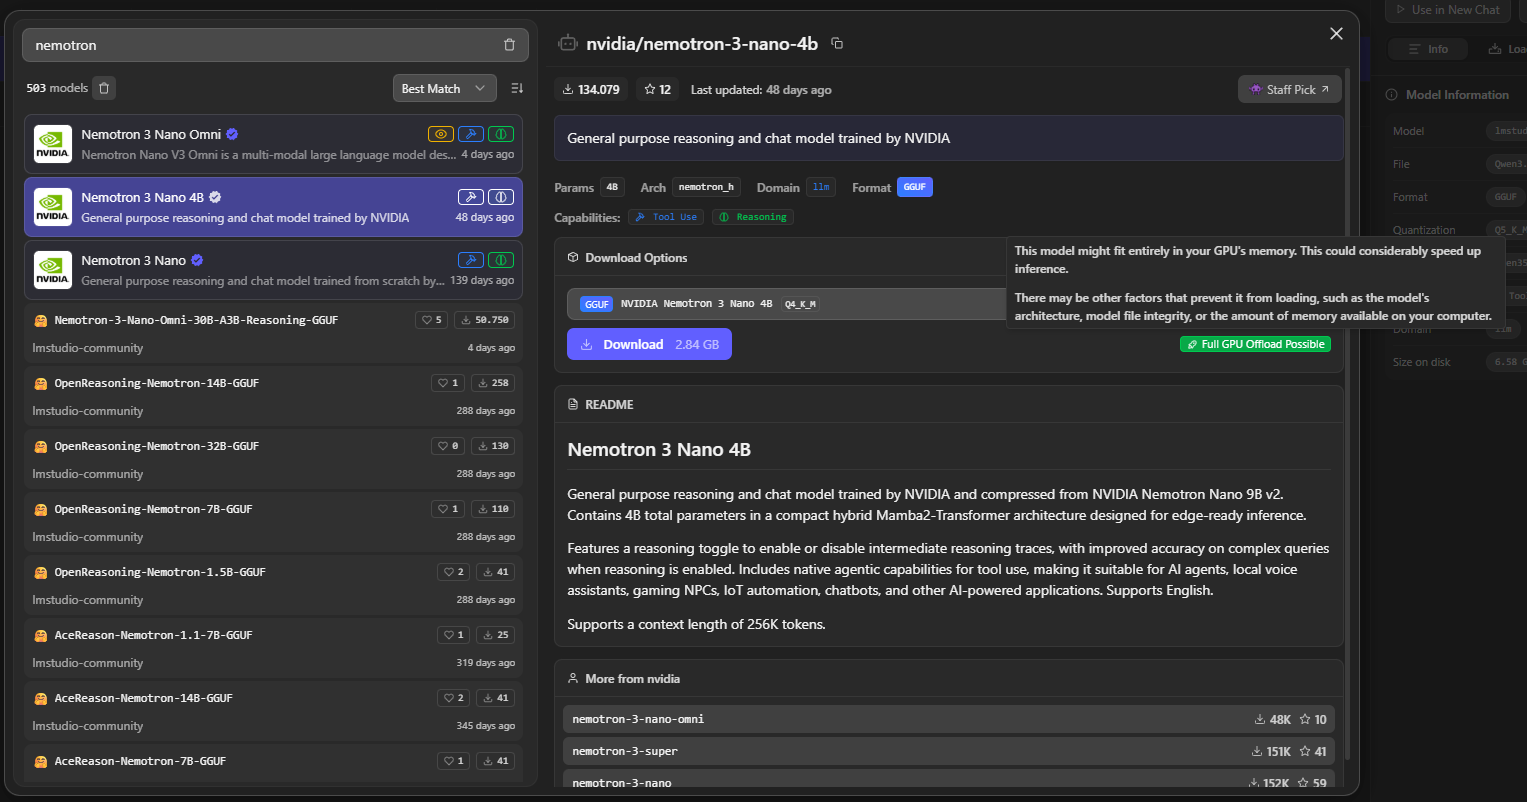Click the blue GGUF tag next to Format
The width and height of the screenshot is (1527, 802).
pos(915,187)
